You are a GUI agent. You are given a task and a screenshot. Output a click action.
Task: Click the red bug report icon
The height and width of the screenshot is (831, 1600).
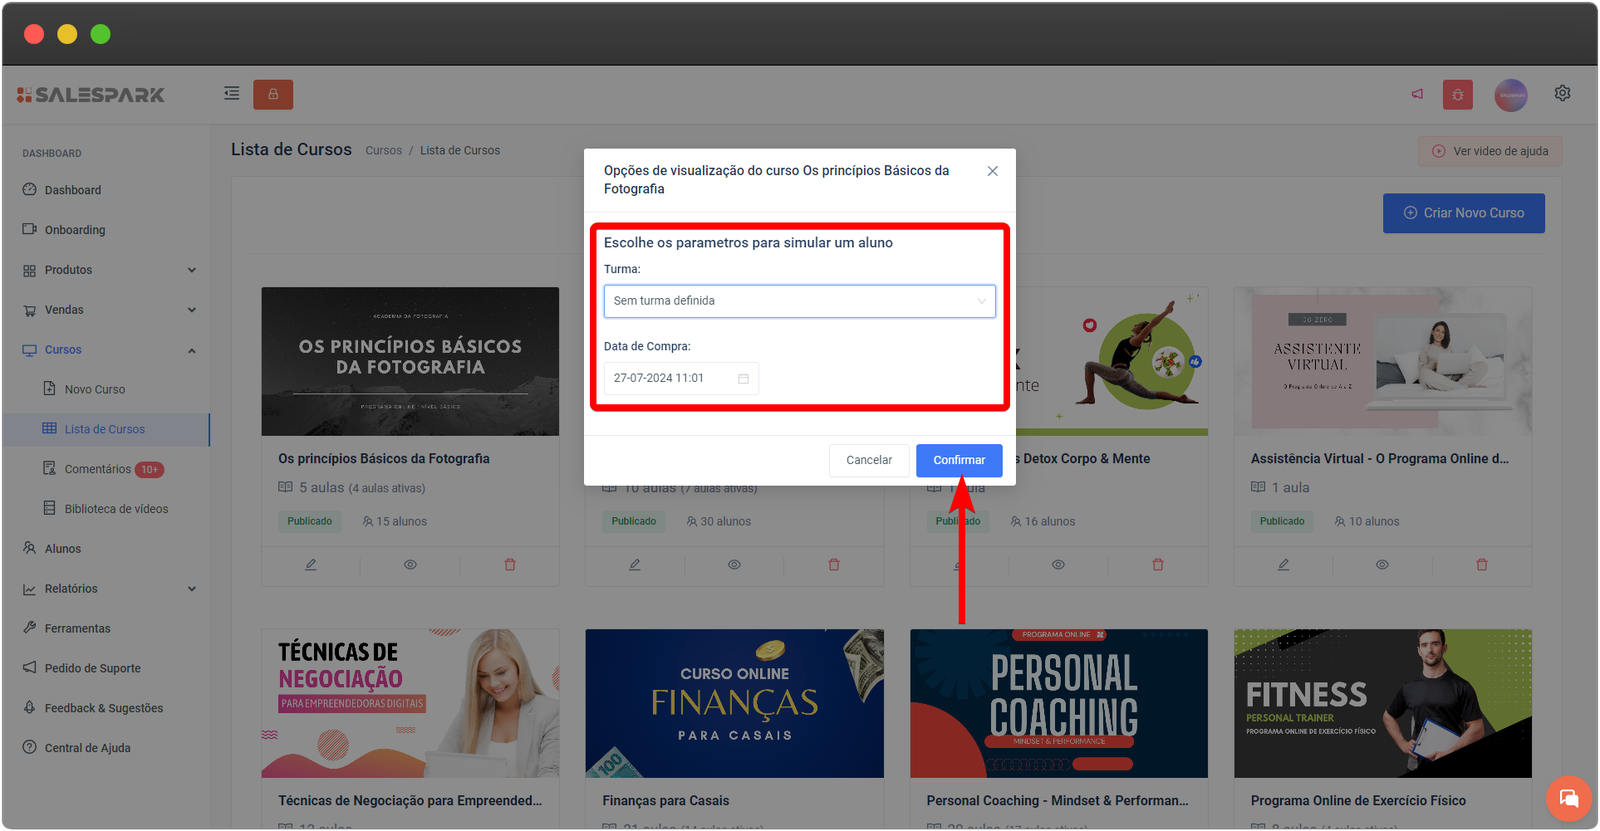pos(1458,95)
